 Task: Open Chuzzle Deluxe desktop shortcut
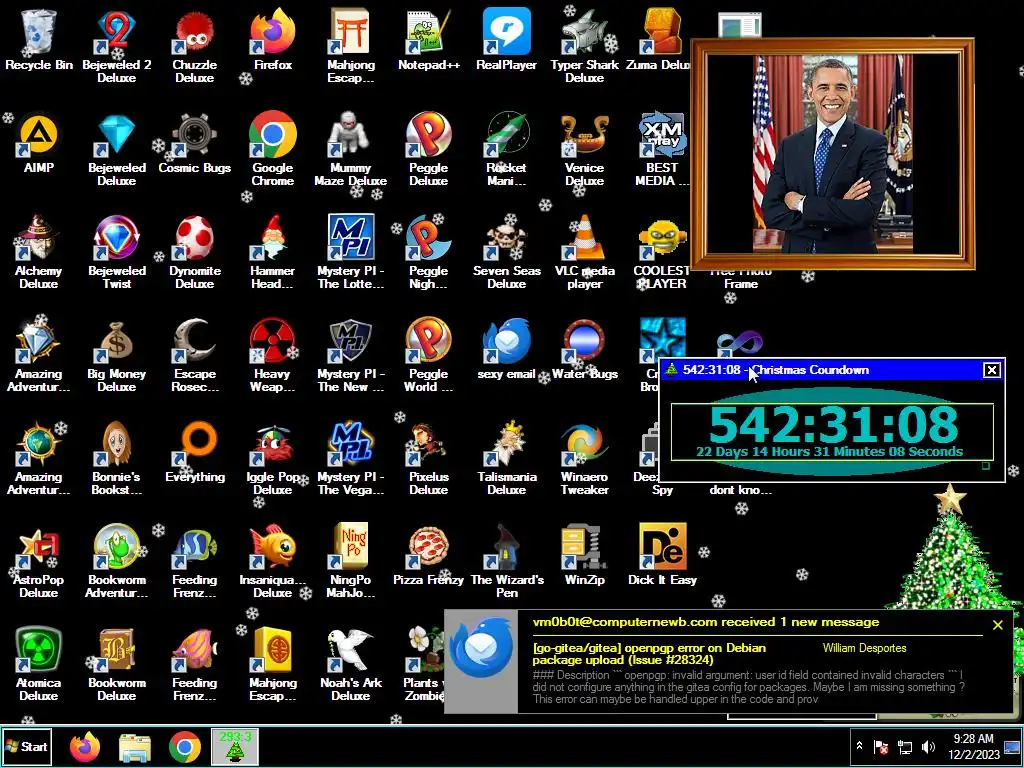(194, 46)
